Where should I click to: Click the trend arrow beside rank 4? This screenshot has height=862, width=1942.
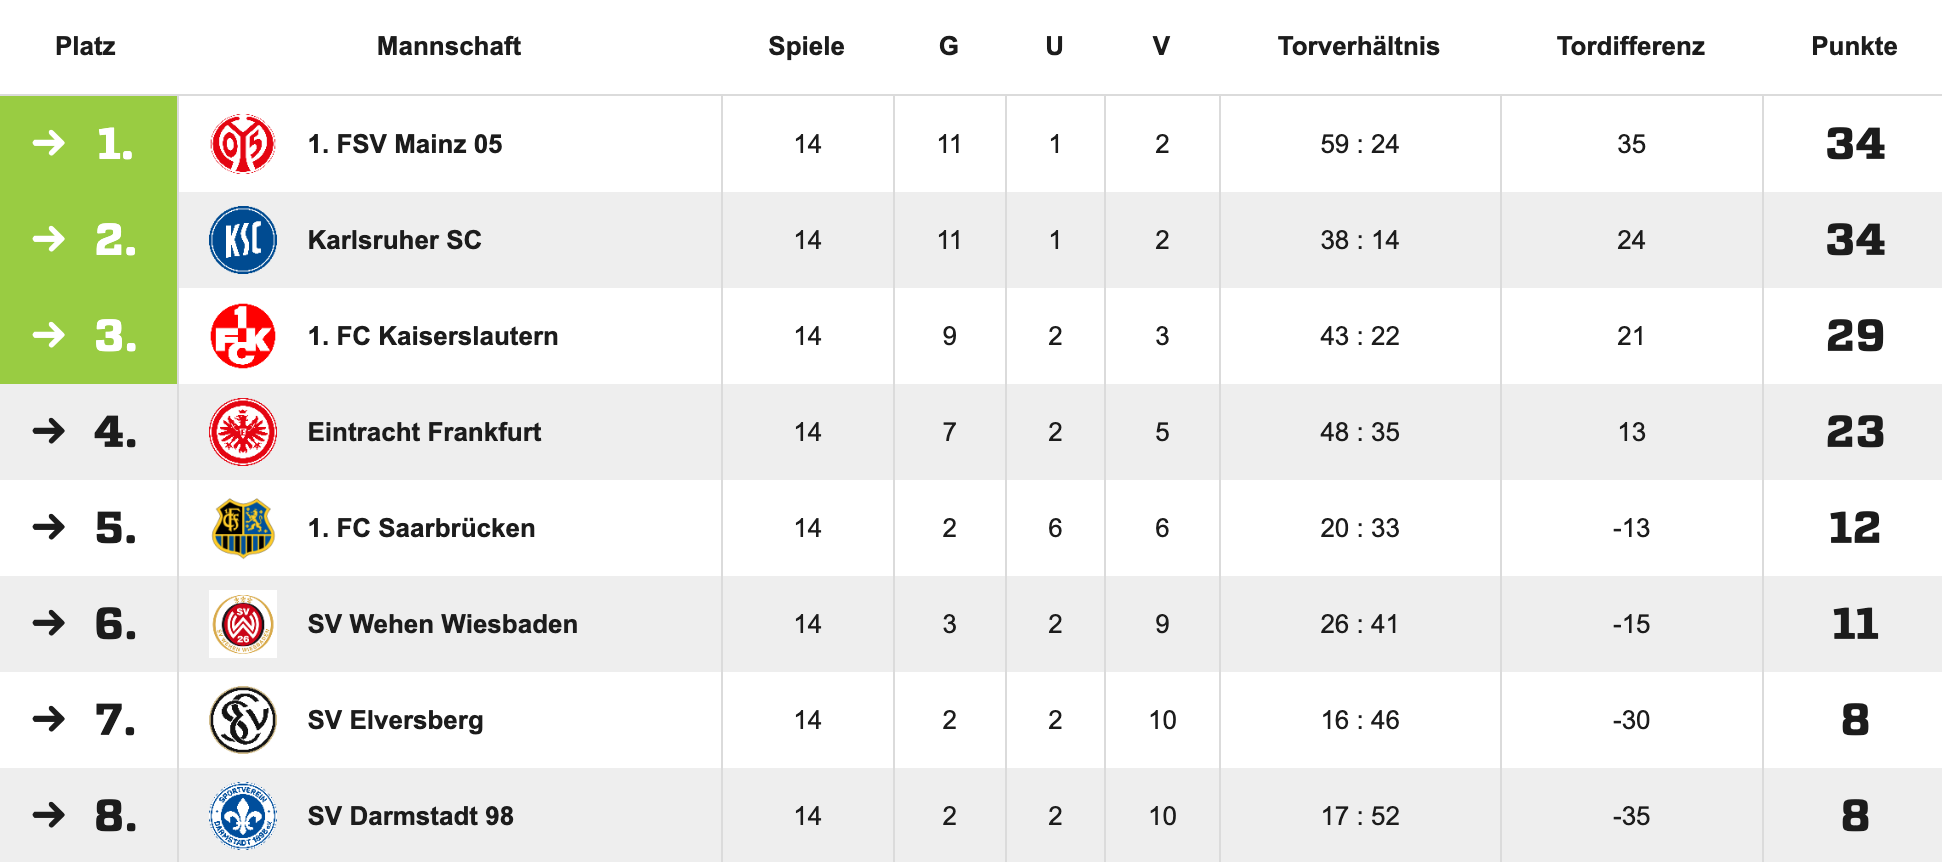point(48,432)
